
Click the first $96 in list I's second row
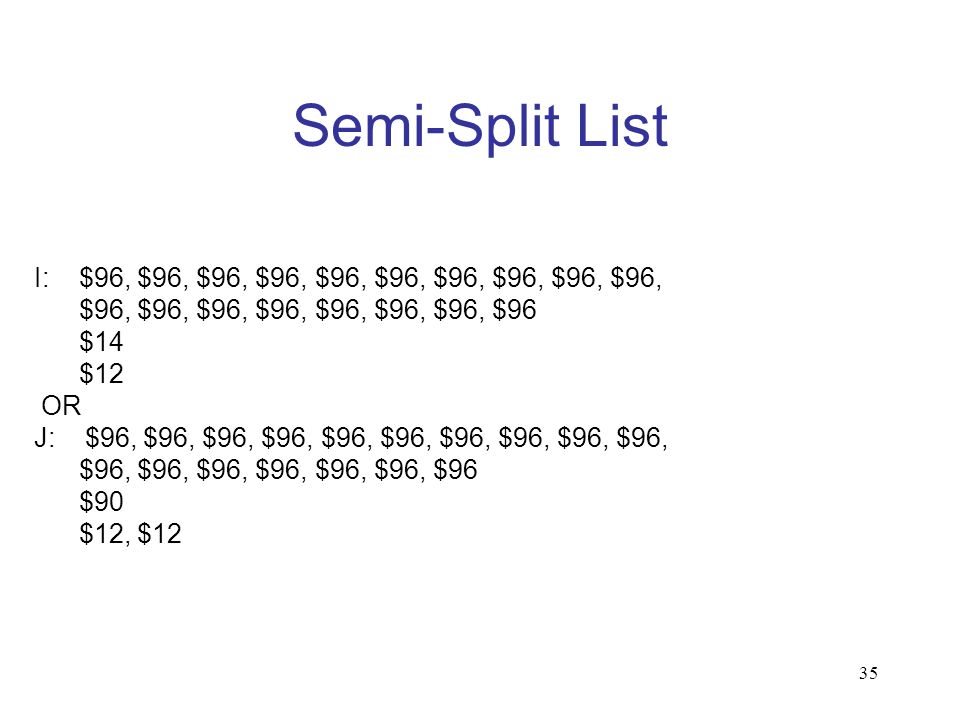(102, 309)
